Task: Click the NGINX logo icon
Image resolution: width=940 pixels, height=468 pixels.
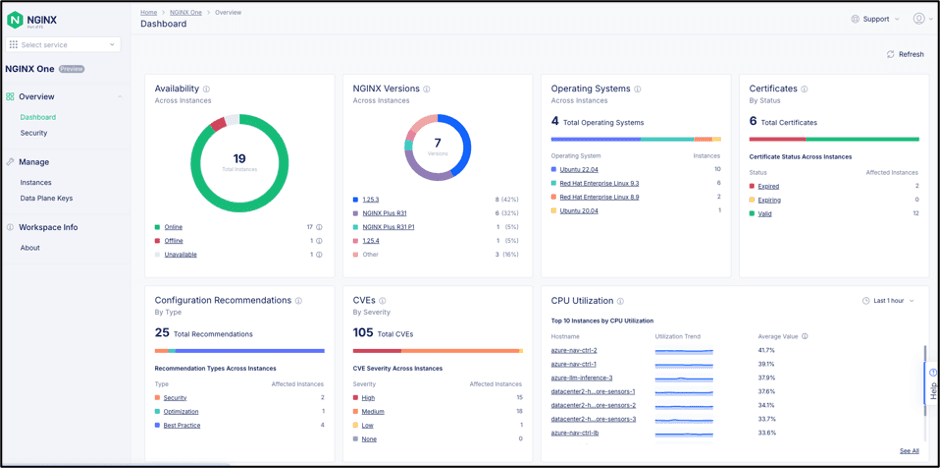Action: [16, 19]
